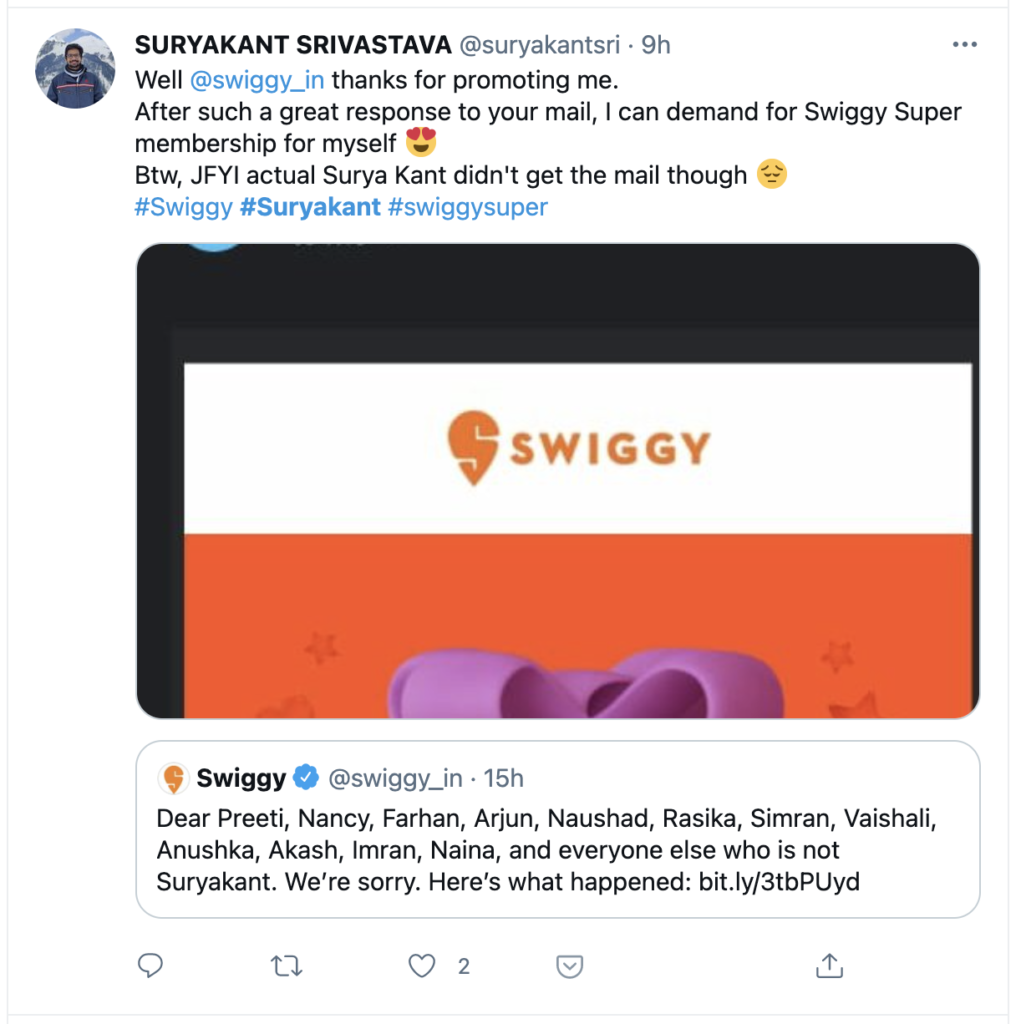Reply to Suryakant's tweet
1021x1024 pixels.
[x=150, y=965]
